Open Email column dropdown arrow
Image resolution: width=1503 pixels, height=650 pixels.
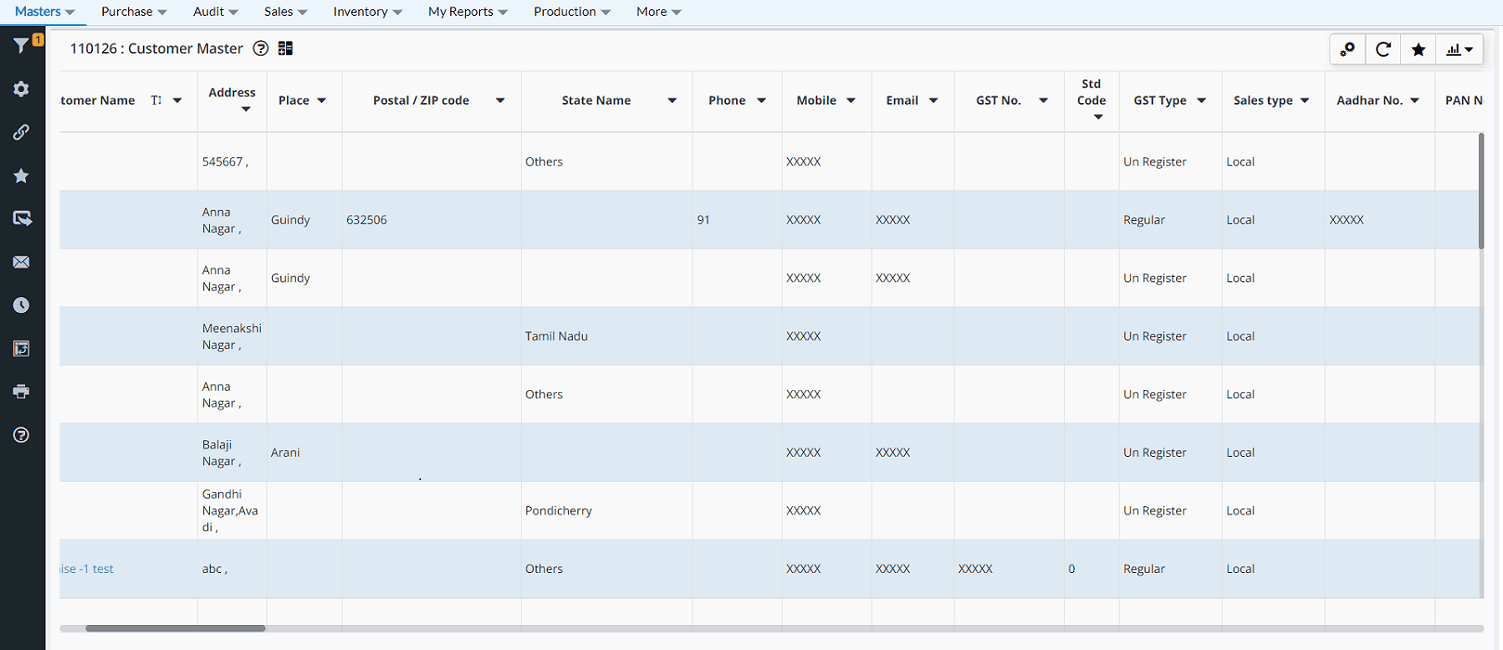pyautogui.click(x=933, y=101)
